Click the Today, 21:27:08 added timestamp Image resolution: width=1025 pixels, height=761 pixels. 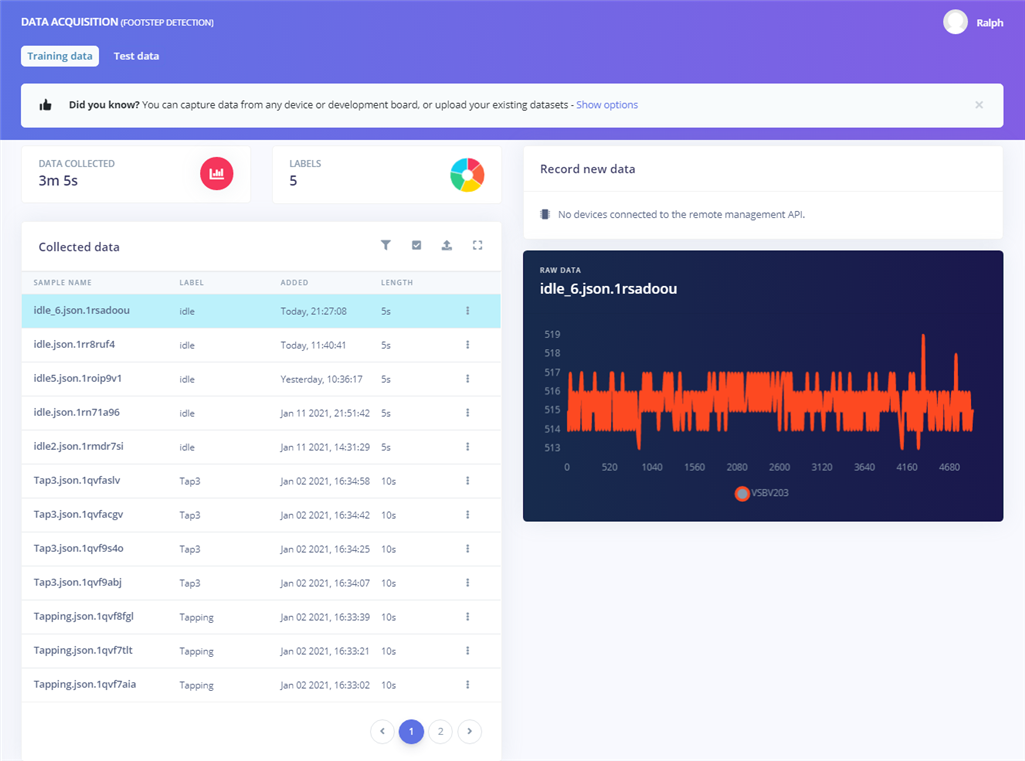coord(313,311)
